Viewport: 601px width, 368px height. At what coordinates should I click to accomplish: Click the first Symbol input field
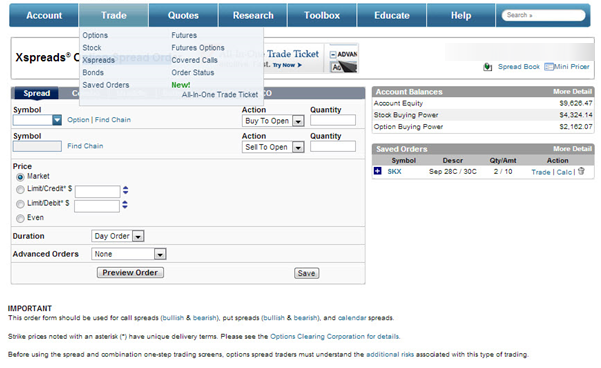tap(33, 120)
